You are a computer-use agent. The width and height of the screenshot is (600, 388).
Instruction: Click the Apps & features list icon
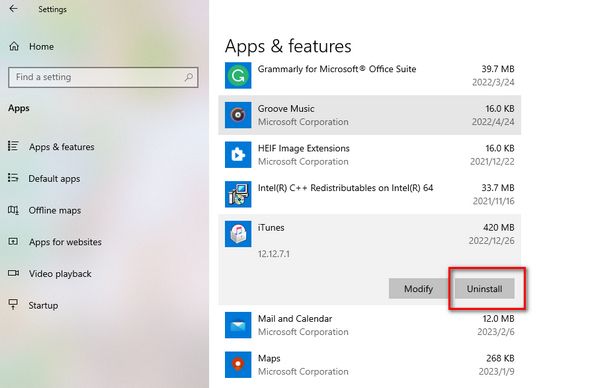coord(13,146)
